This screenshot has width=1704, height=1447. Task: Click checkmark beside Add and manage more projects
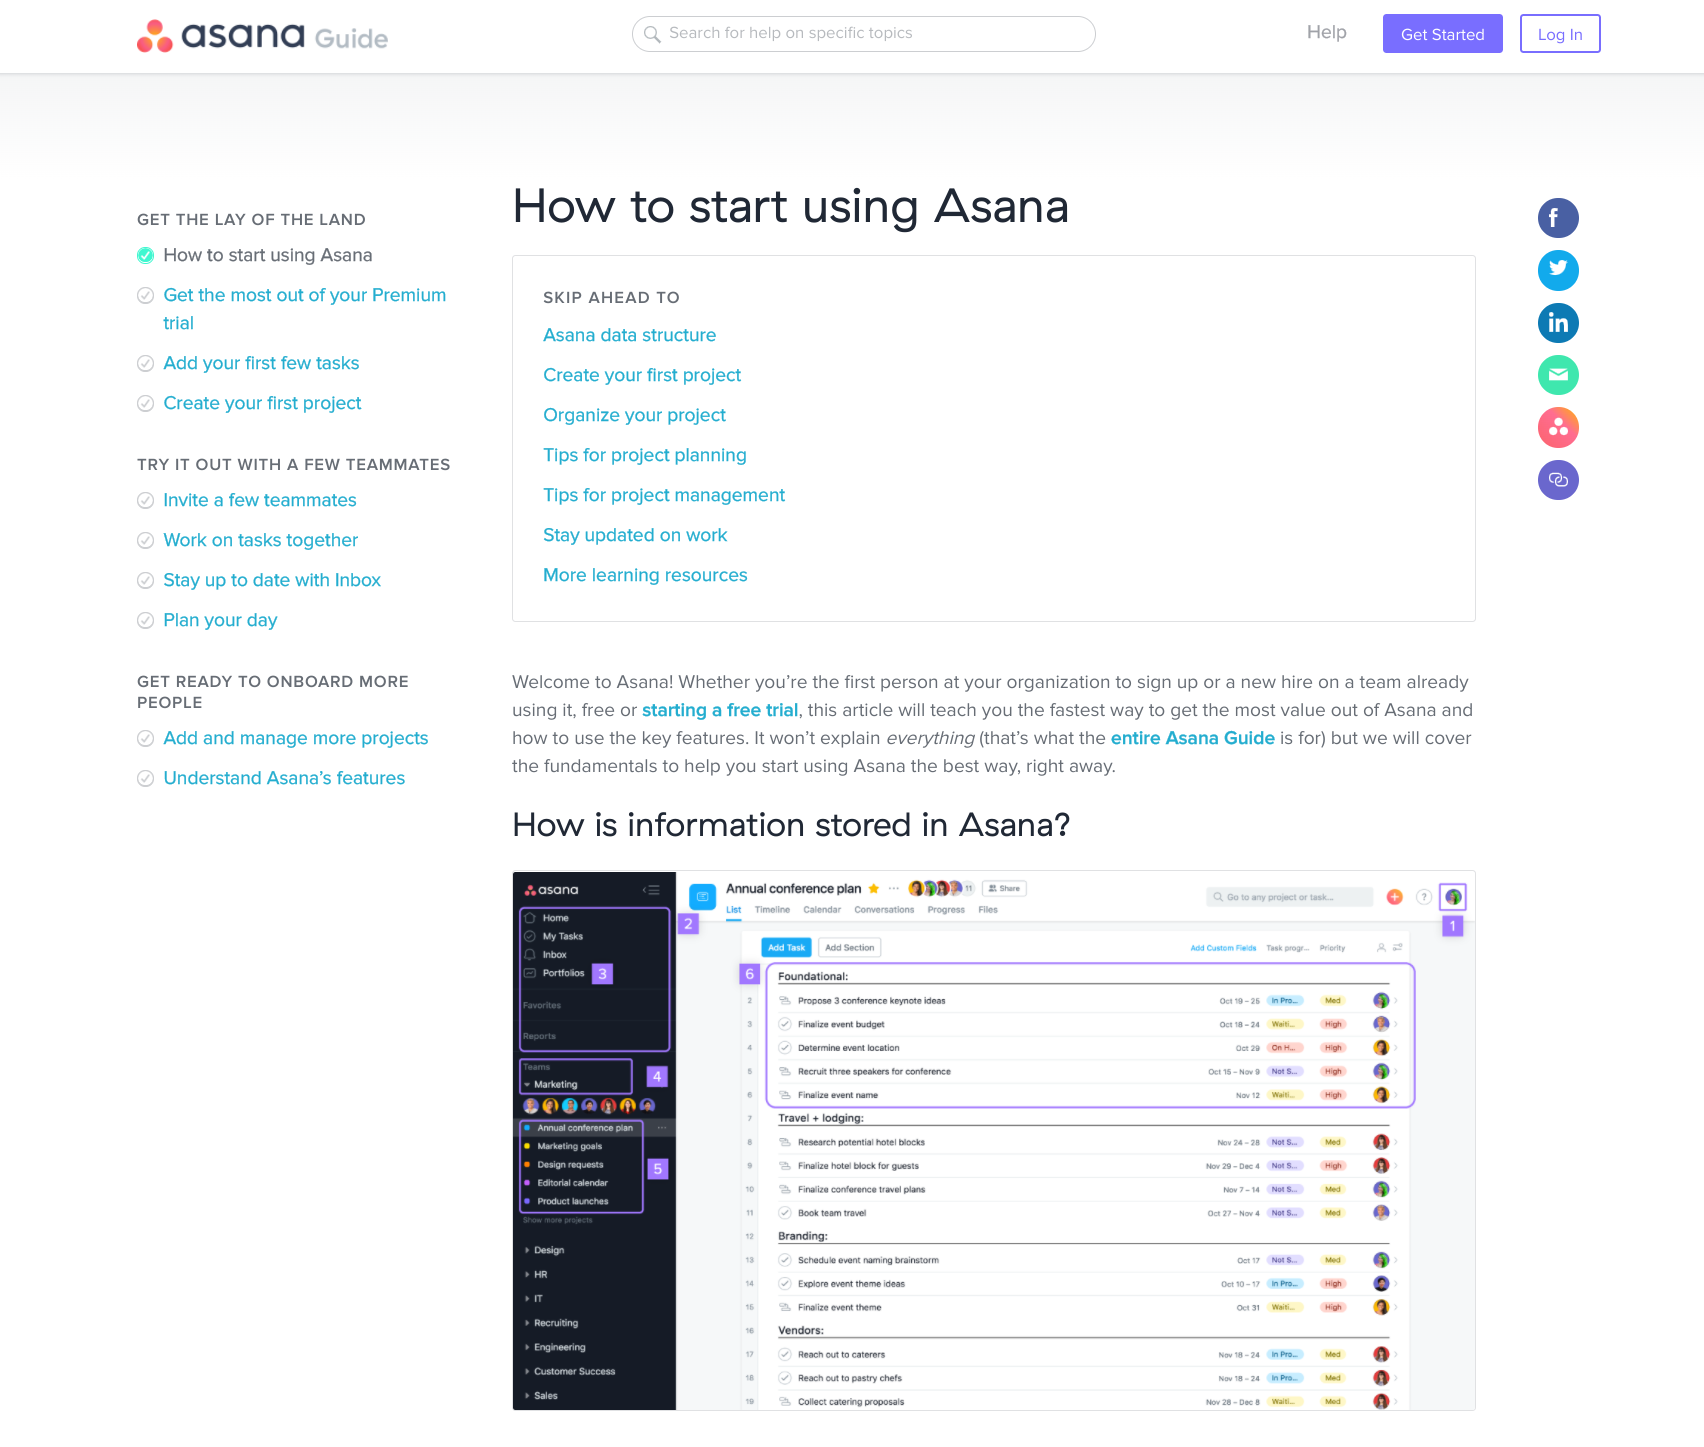(x=145, y=738)
